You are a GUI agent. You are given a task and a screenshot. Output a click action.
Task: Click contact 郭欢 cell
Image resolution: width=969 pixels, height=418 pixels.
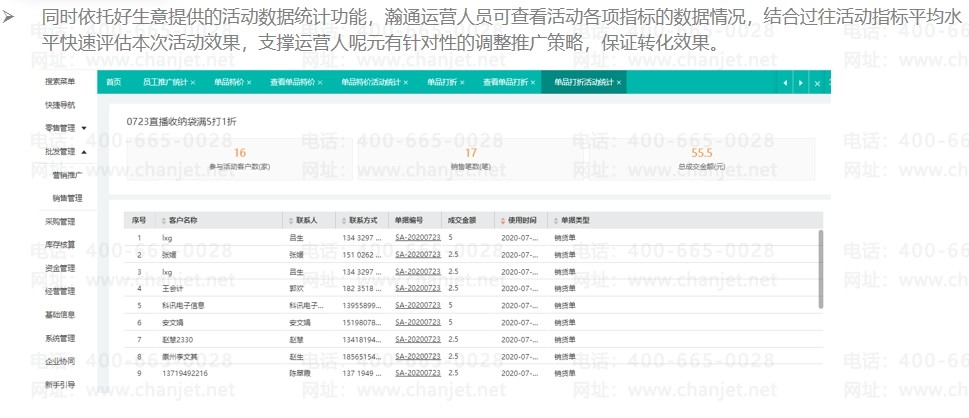tap(297, 288)
